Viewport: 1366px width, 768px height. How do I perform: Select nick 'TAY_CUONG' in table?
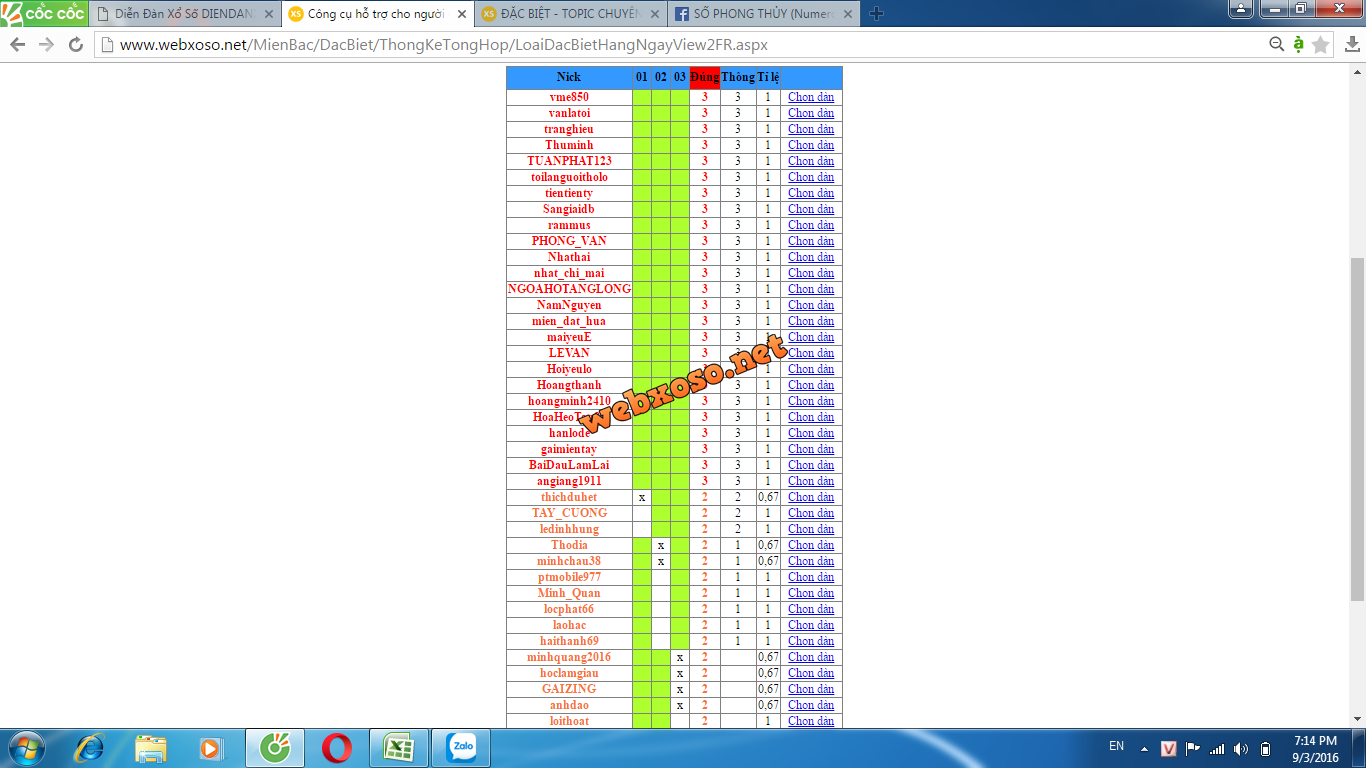(x=569, y=513)
